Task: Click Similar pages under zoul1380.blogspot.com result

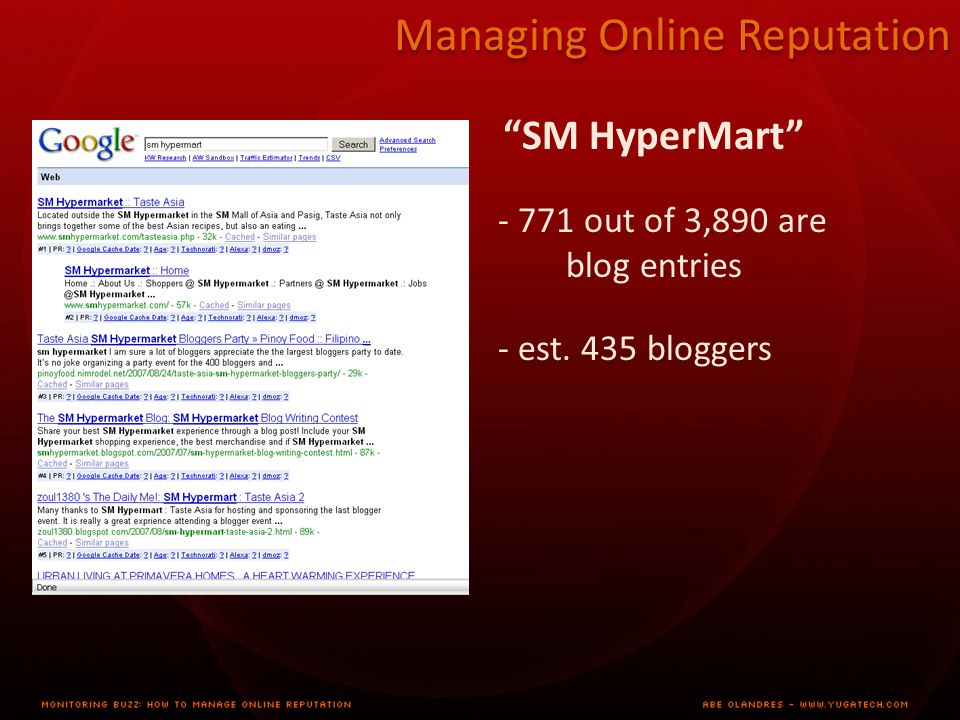Action: 102,542
